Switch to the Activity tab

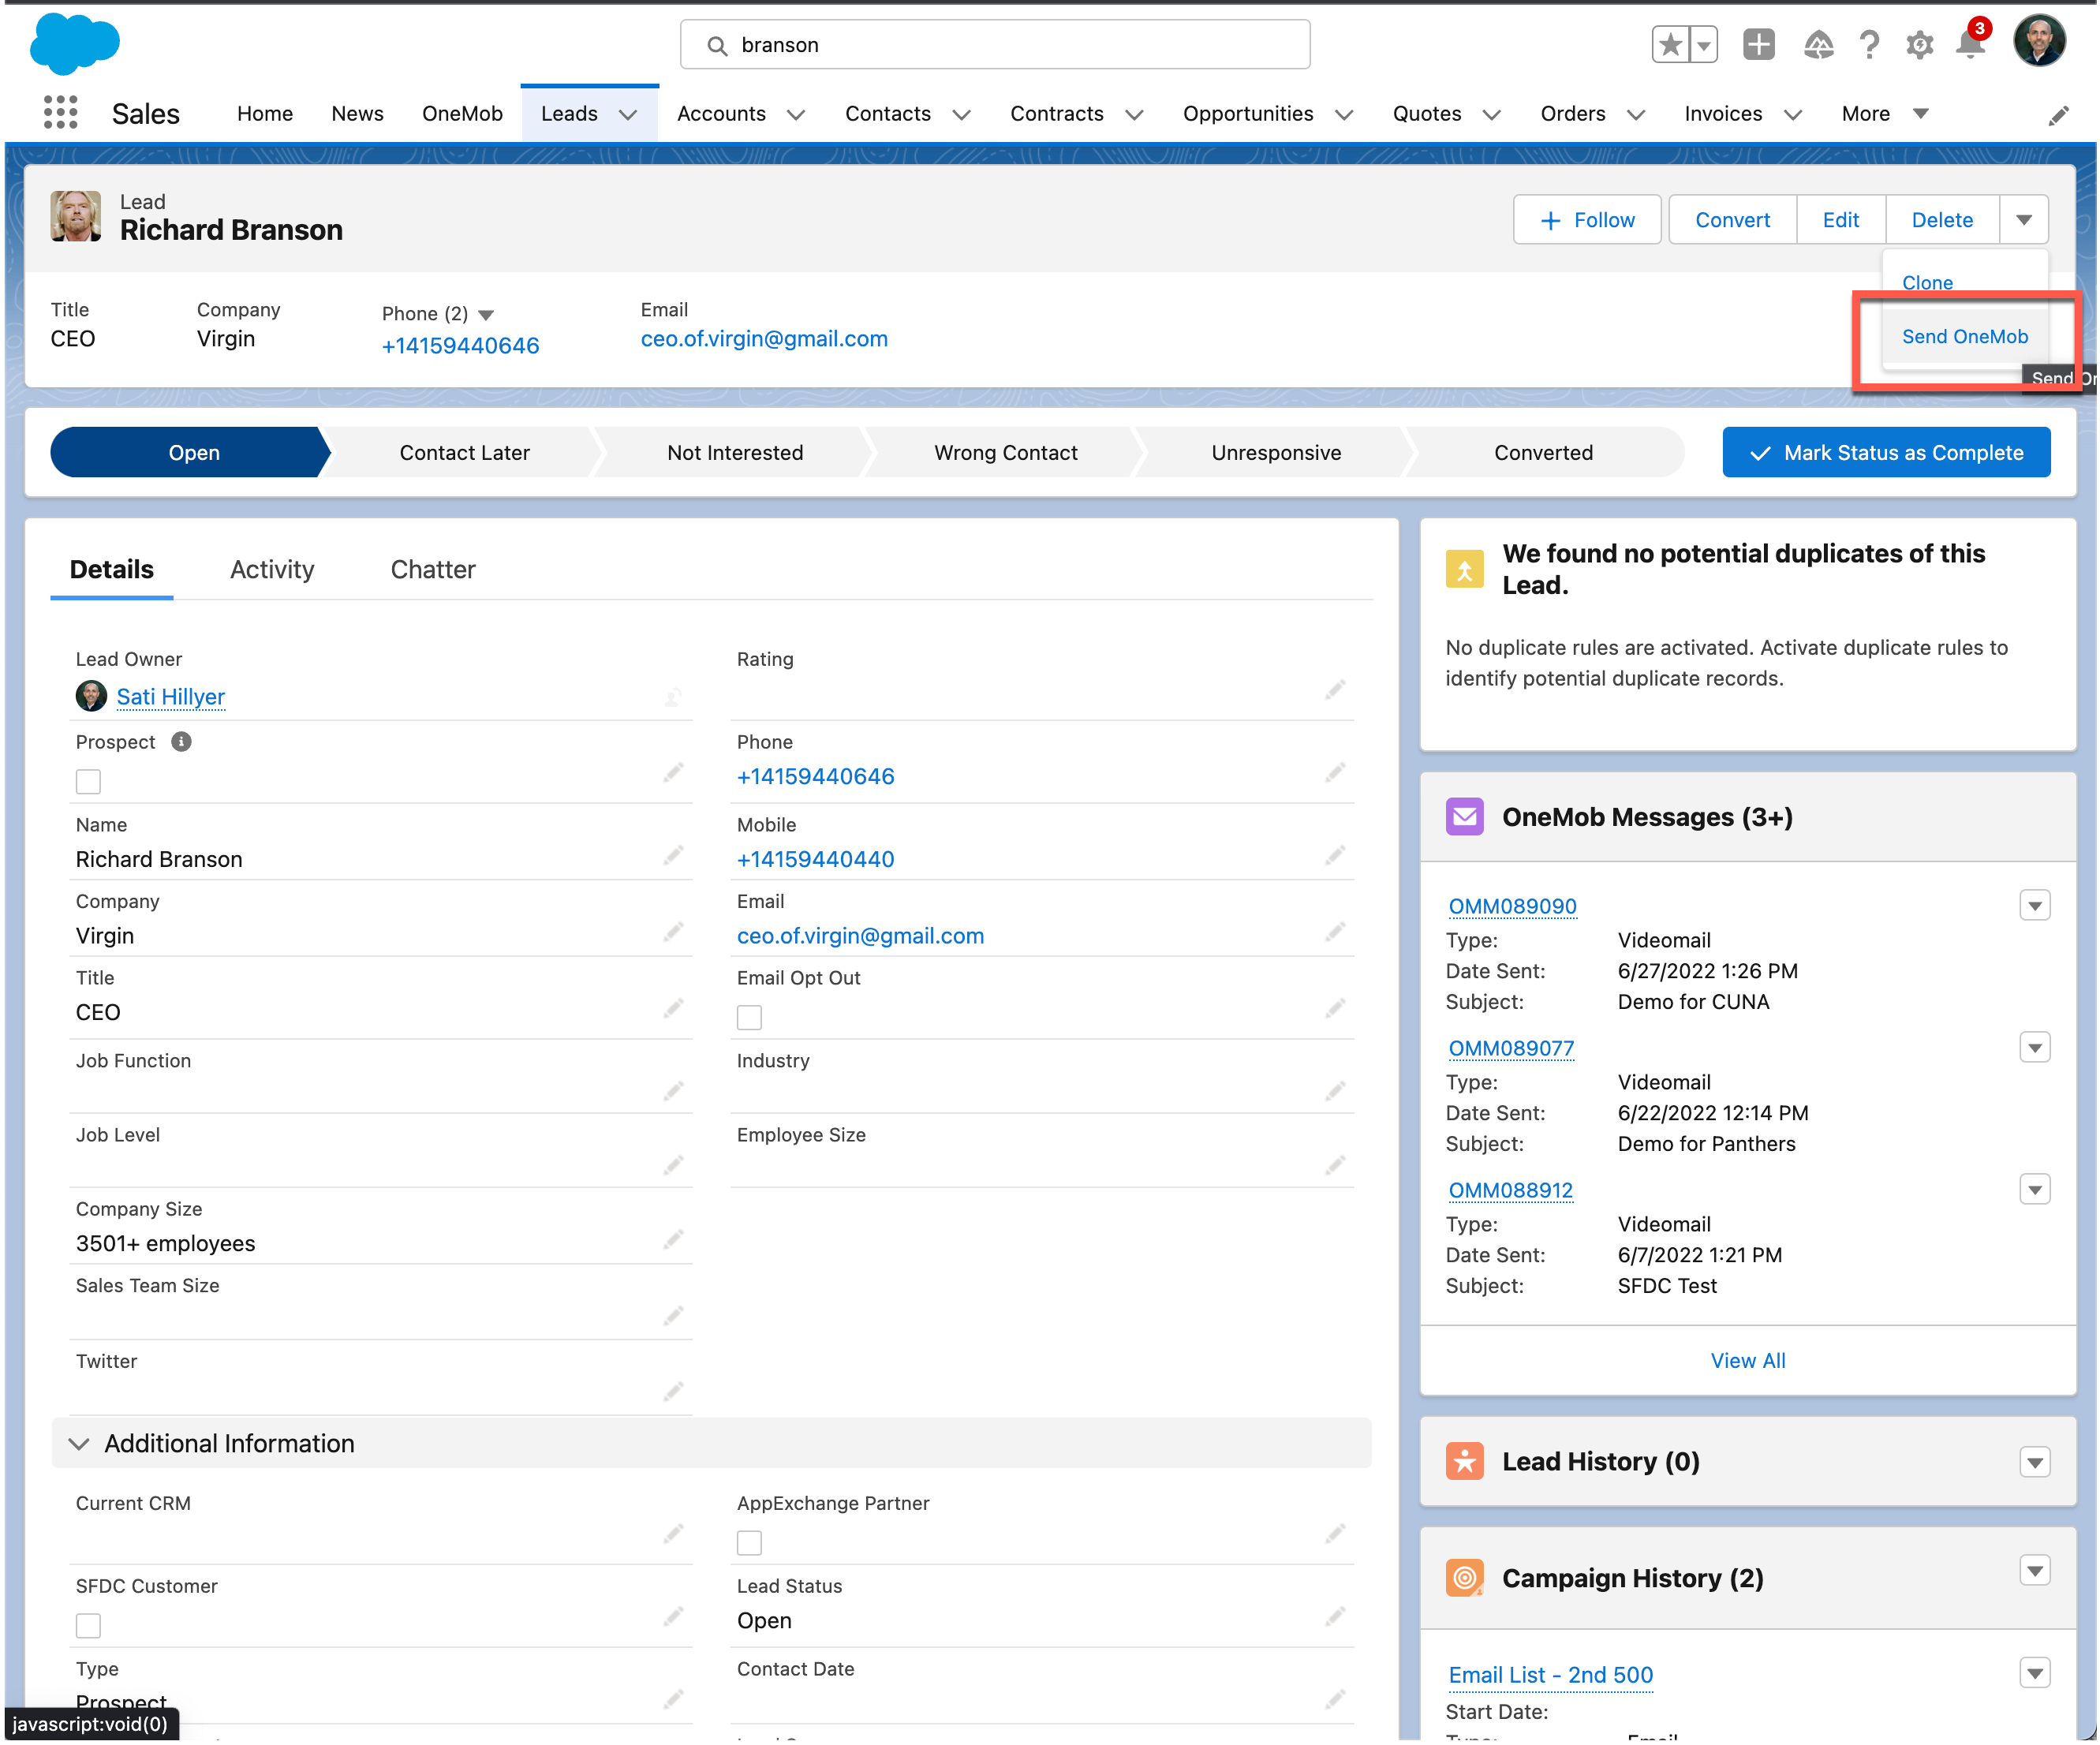pyautogui.click(x=272, y=570)
